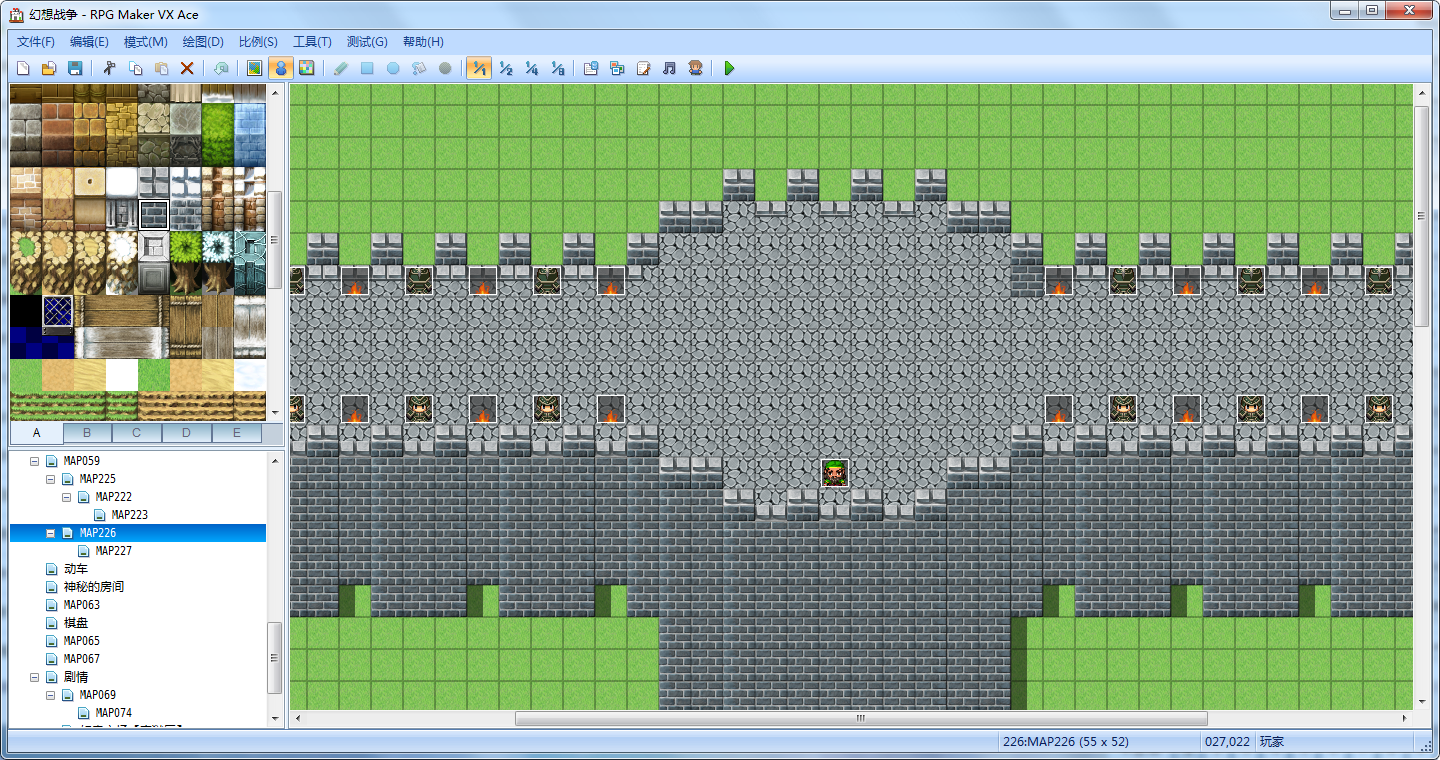Set map zoom scale to 1/2

[506, 68]
